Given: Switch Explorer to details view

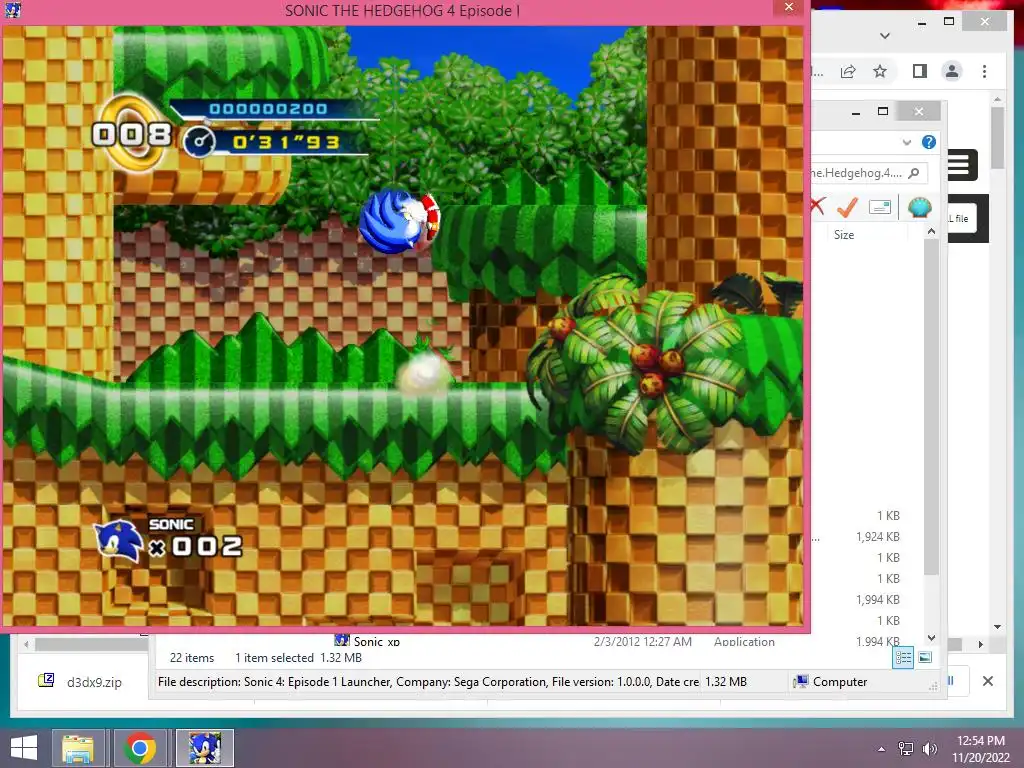Looking at the screenshot, I should (x=903, y=658).
